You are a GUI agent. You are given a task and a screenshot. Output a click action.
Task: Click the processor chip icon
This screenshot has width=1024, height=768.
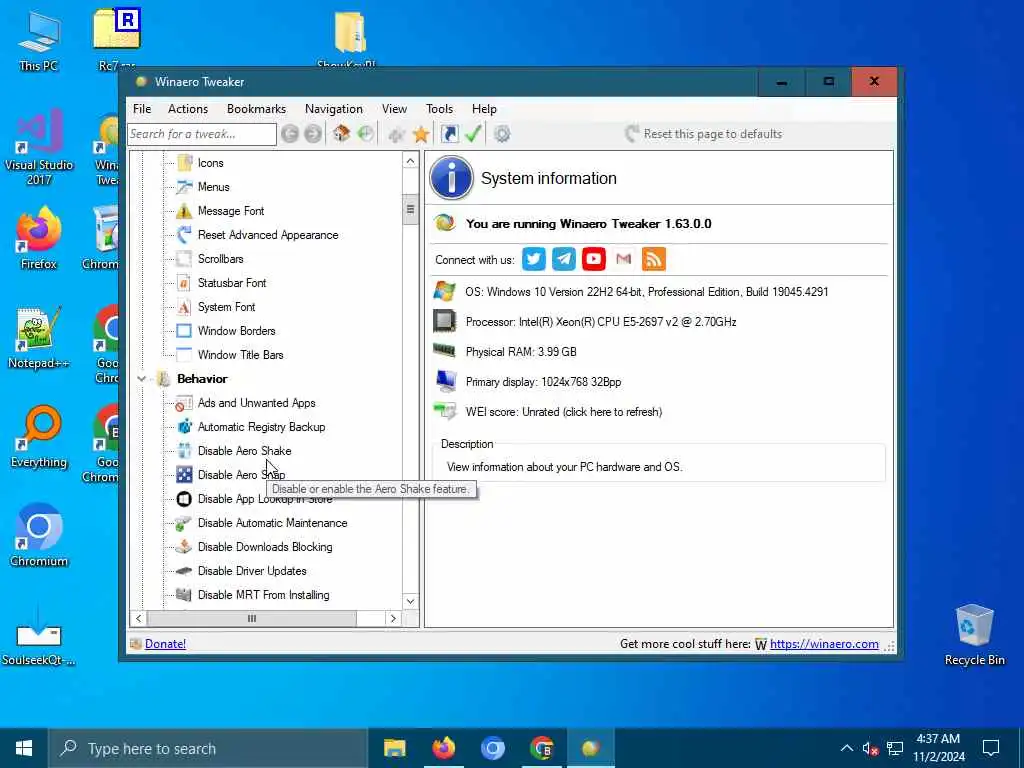click(x=445, y=321)
